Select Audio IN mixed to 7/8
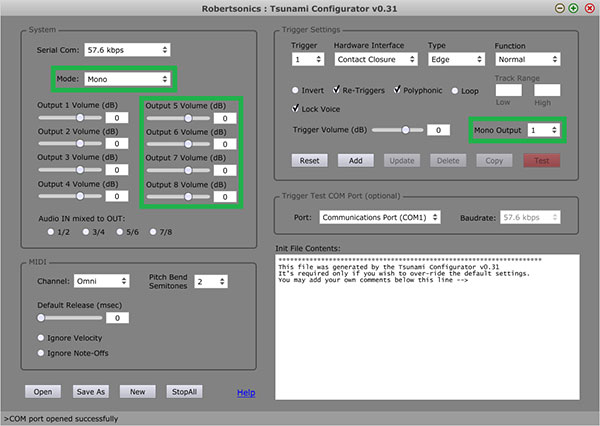 [153, 232]
